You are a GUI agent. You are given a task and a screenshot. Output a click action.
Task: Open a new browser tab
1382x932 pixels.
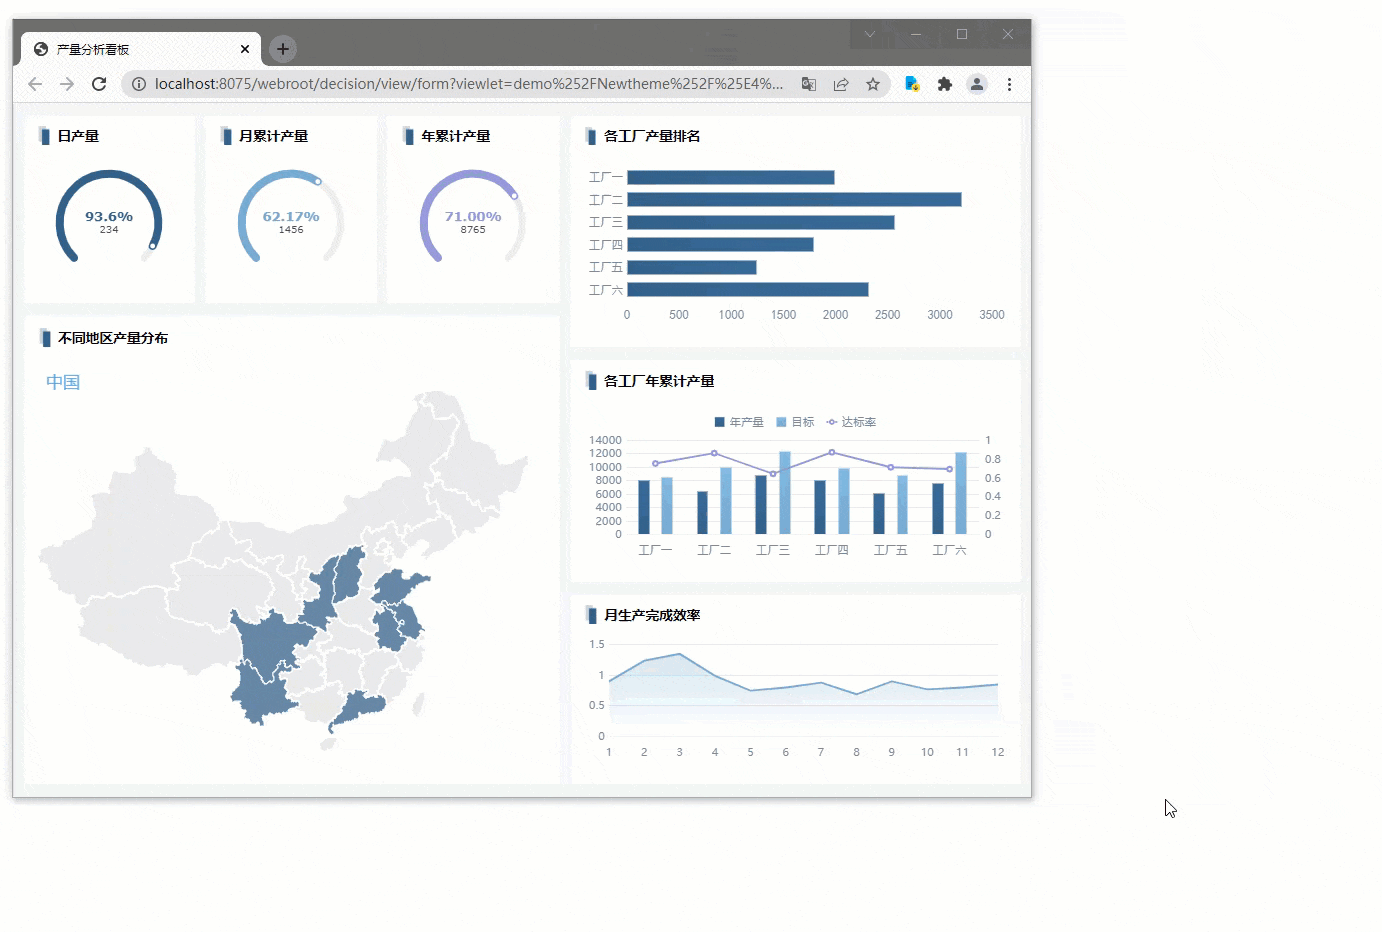tap(283, 48)
